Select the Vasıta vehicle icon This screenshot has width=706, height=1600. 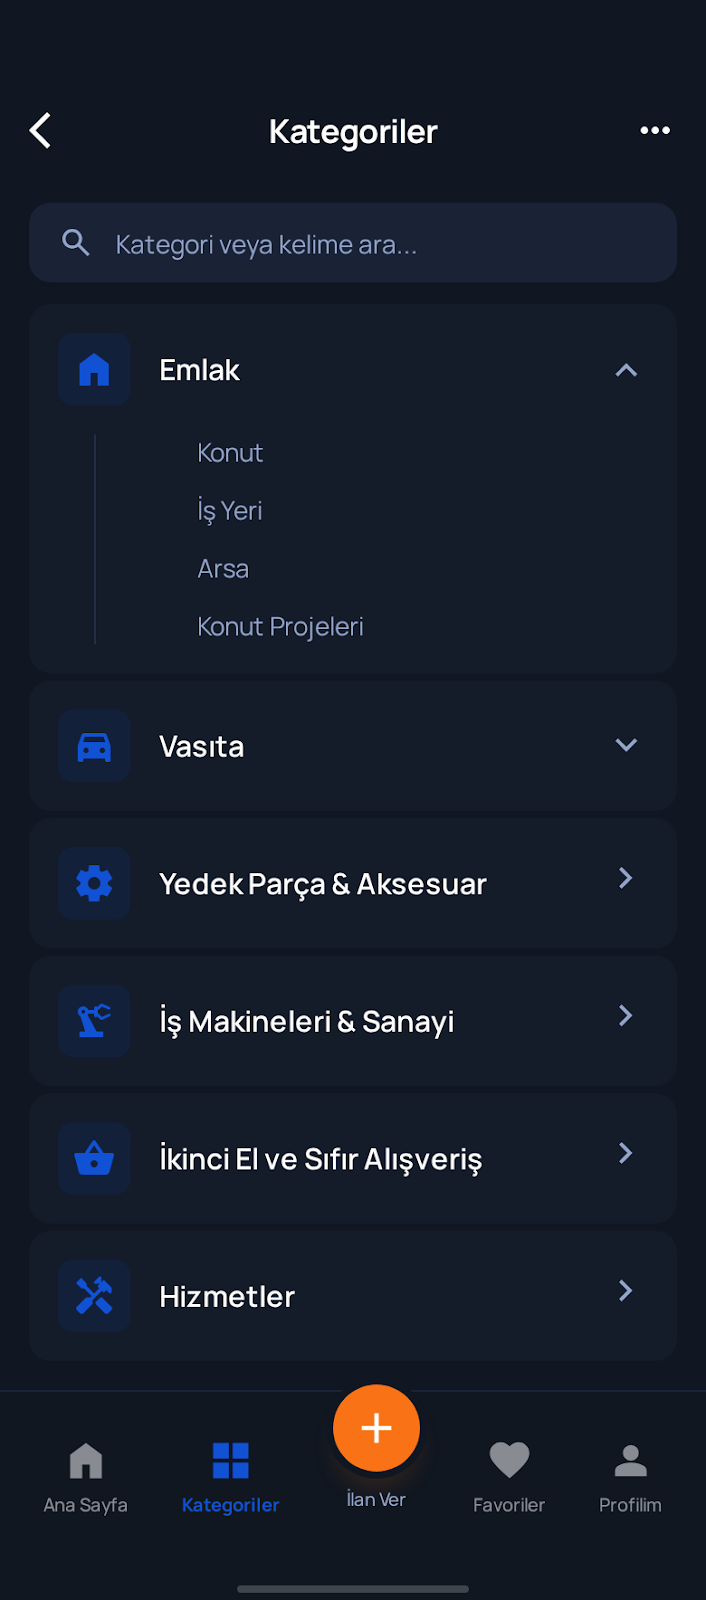click(93, 745)
